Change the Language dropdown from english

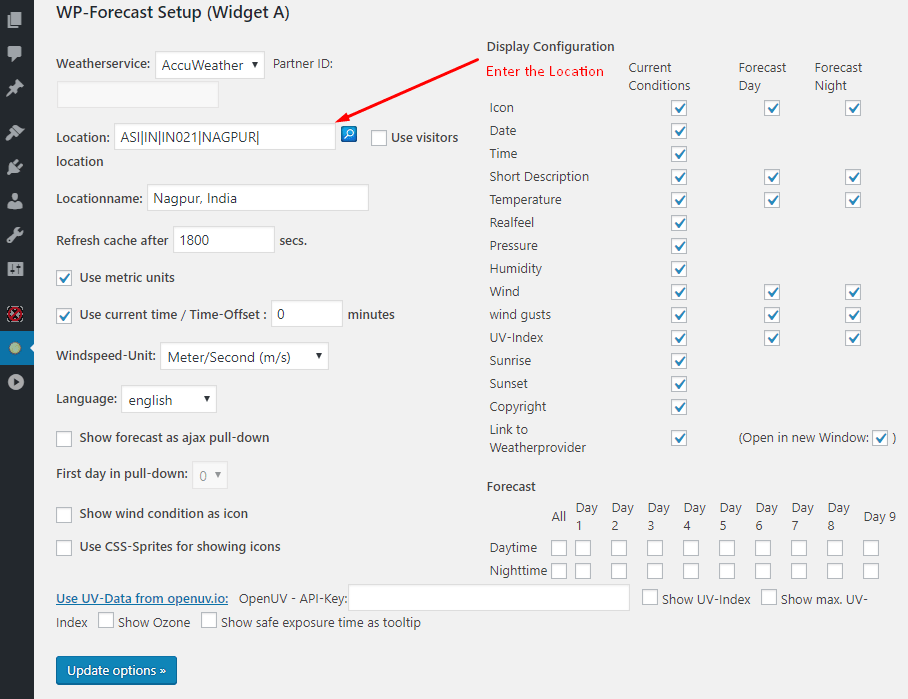coord(168,399)
